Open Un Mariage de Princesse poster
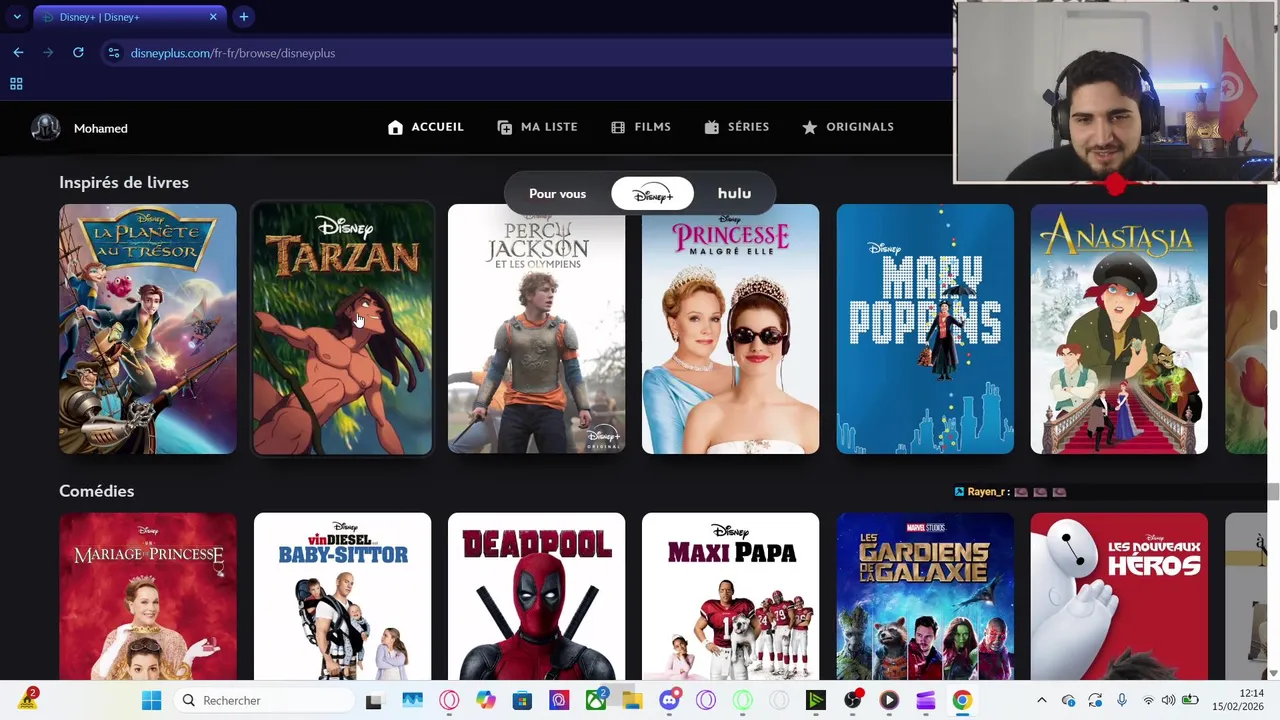This screenshot has width=1280, height=720. (x=148, y=597)
